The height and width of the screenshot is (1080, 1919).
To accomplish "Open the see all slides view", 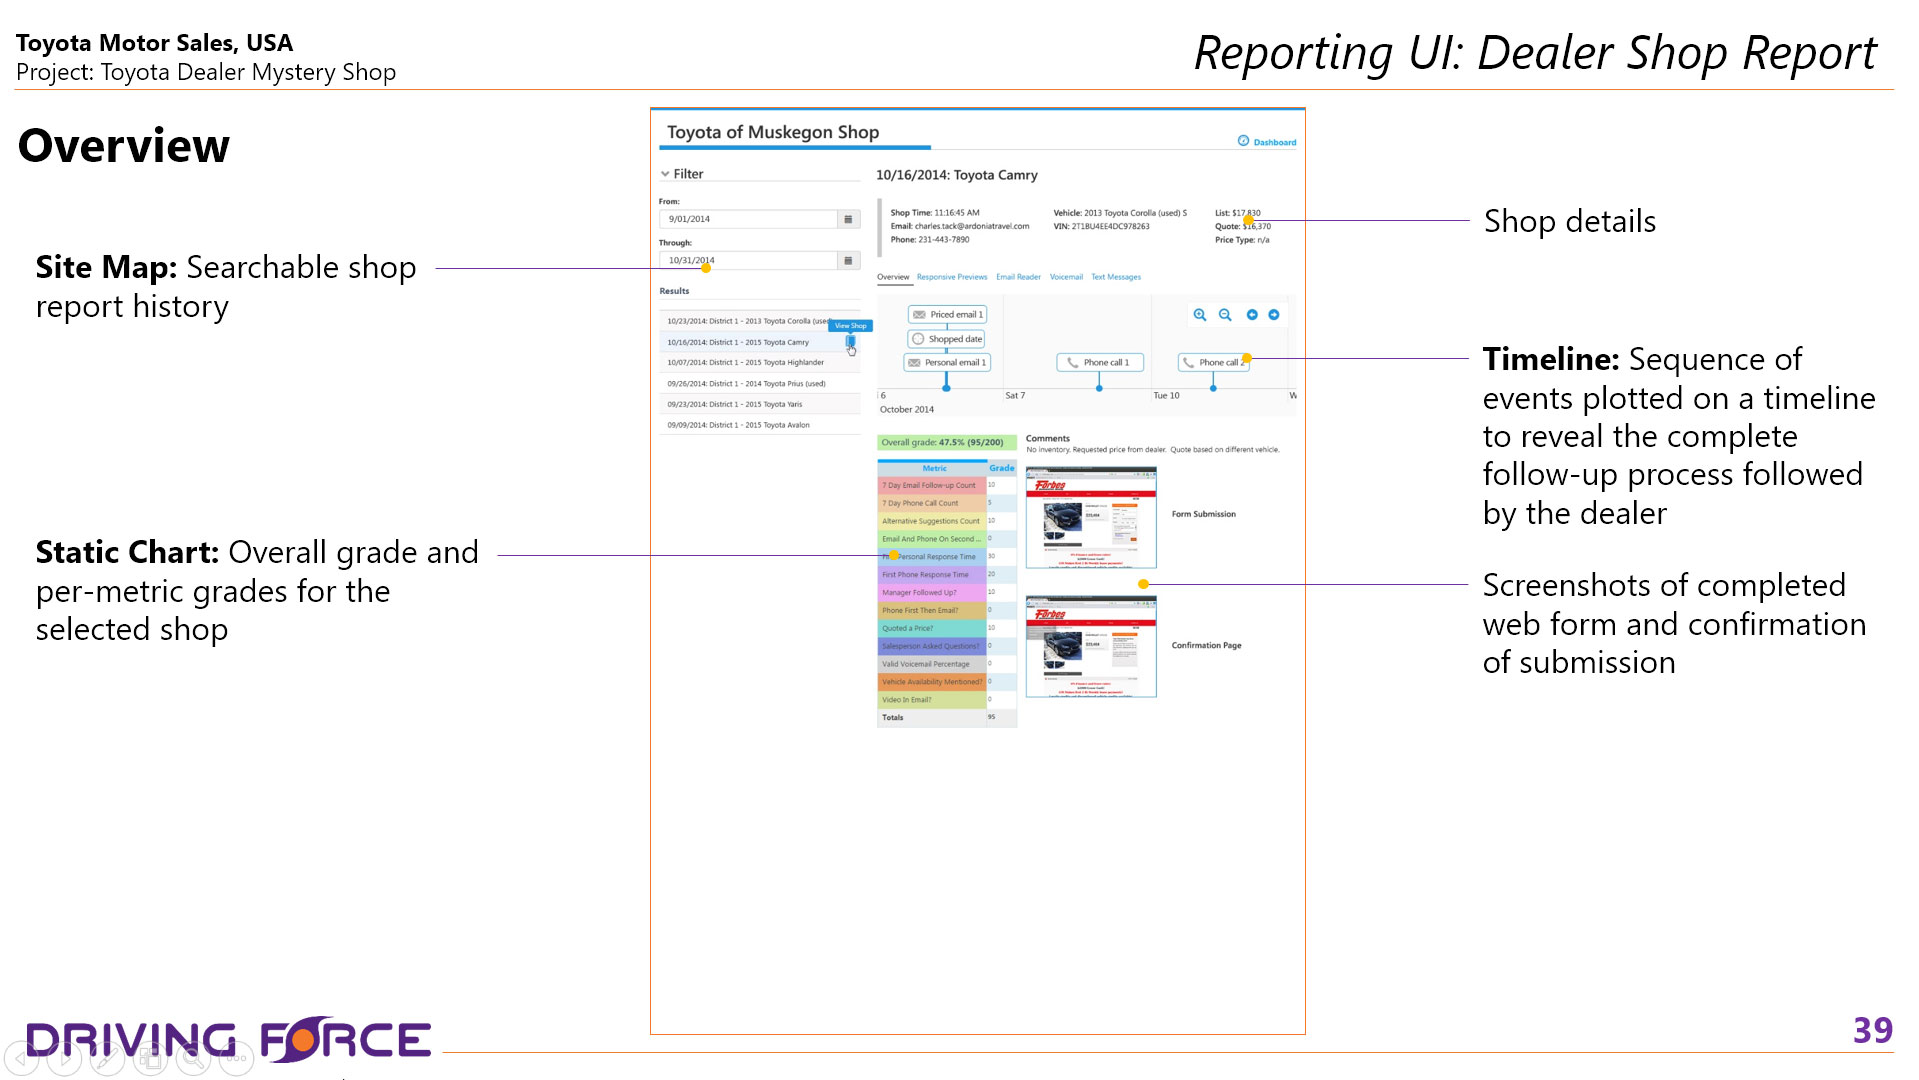I will point(151,1058).
